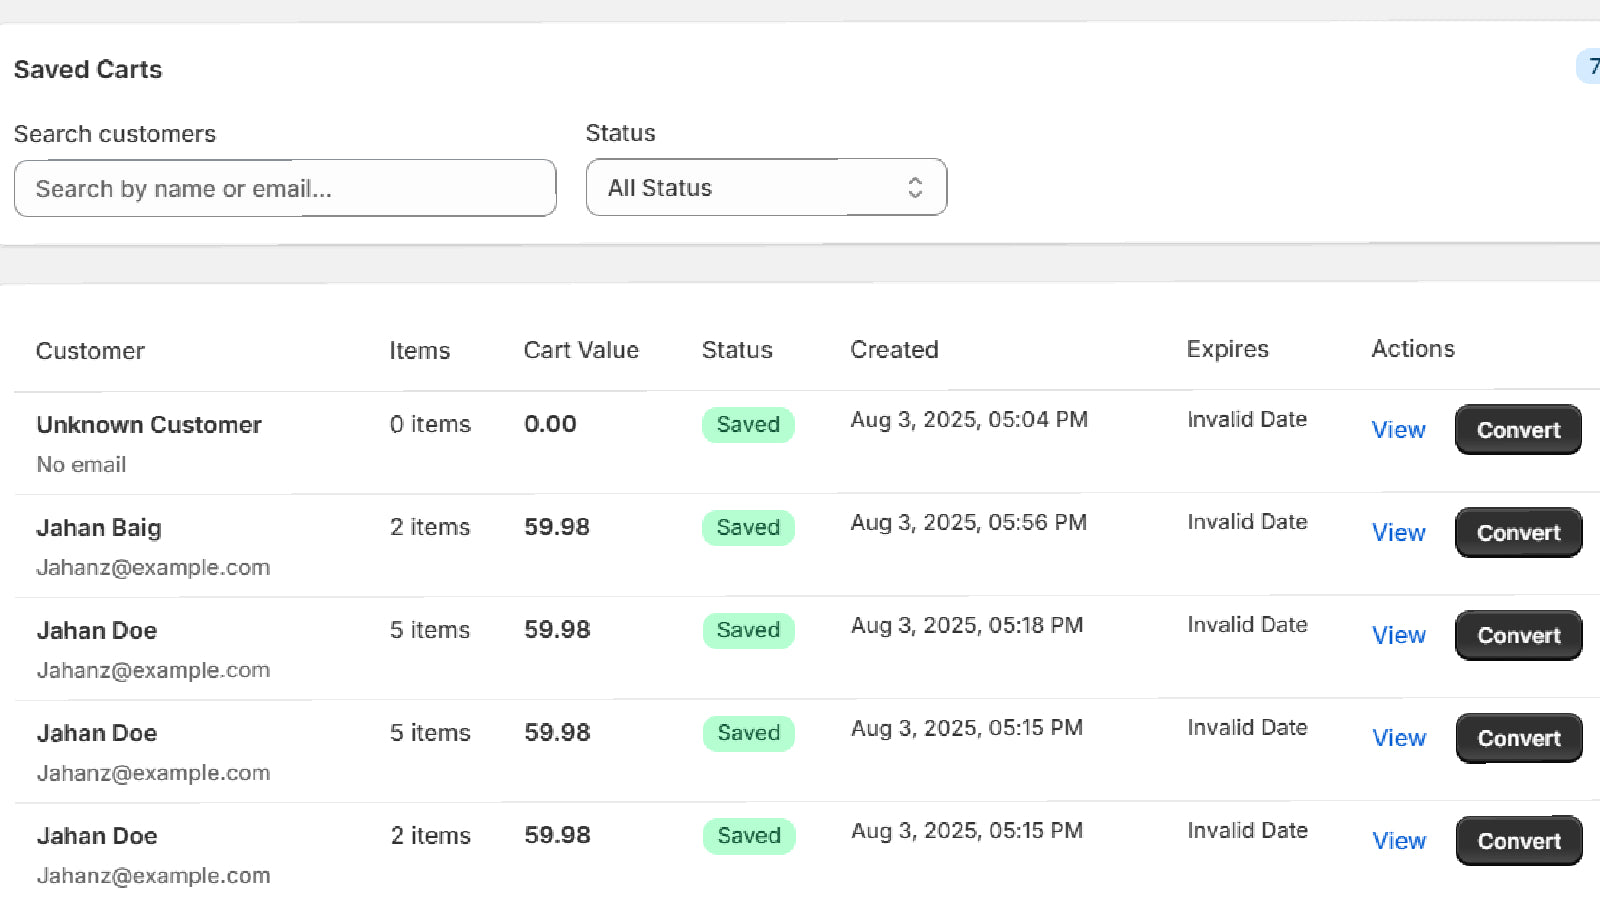The height and width of the screenshot is (900, 1600).
Task: Click the Expires column header
Action: coord(1227,349)
